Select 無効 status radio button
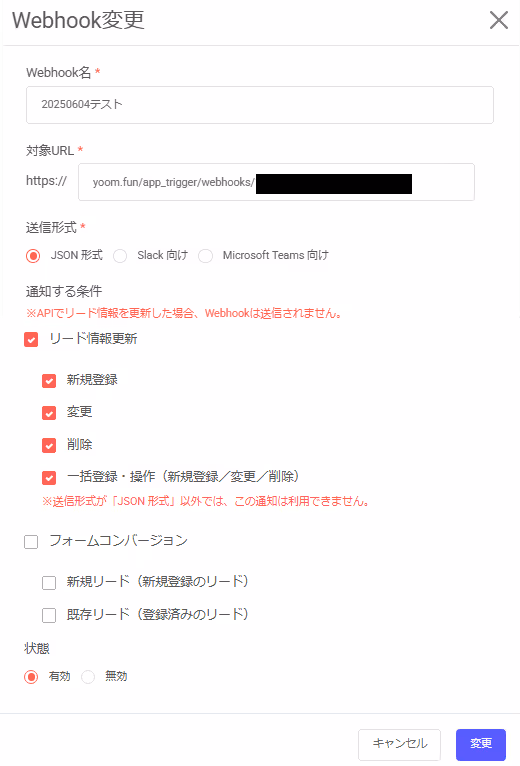This screenshot has height=766, width=520. tap(88, 677)
